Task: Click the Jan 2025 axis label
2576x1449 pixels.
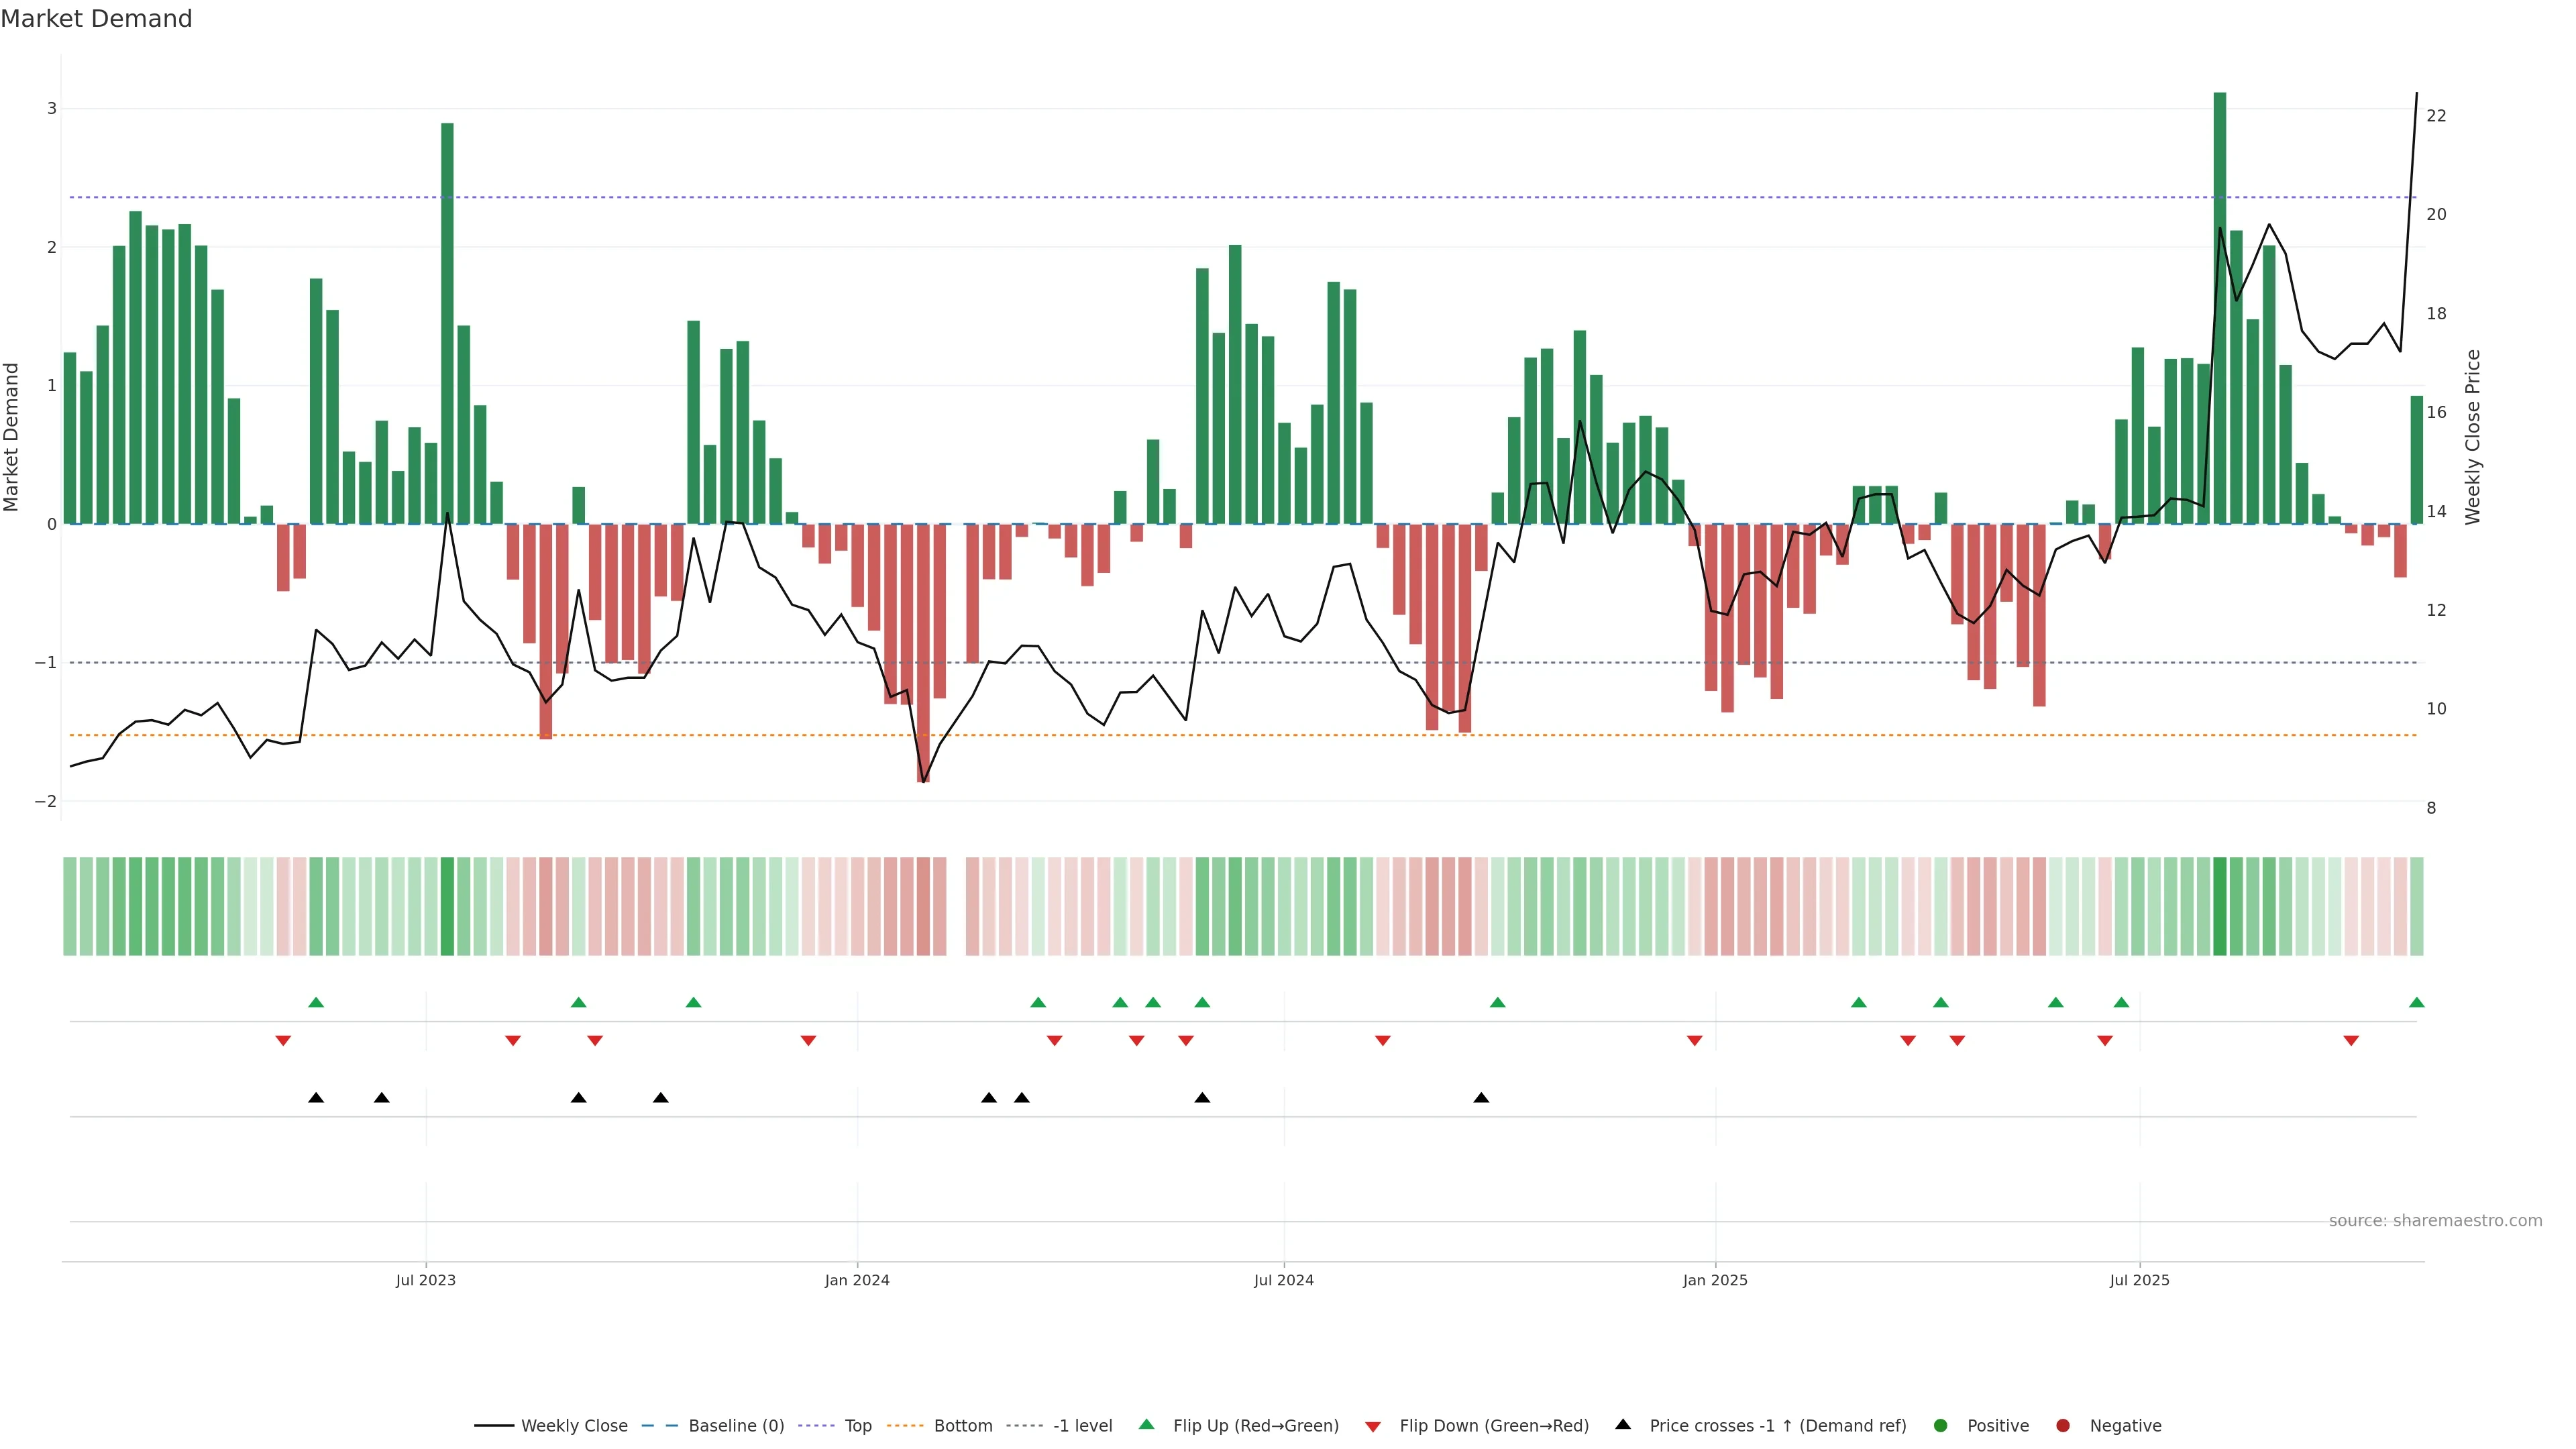Action: [x=1715, y=1280]
